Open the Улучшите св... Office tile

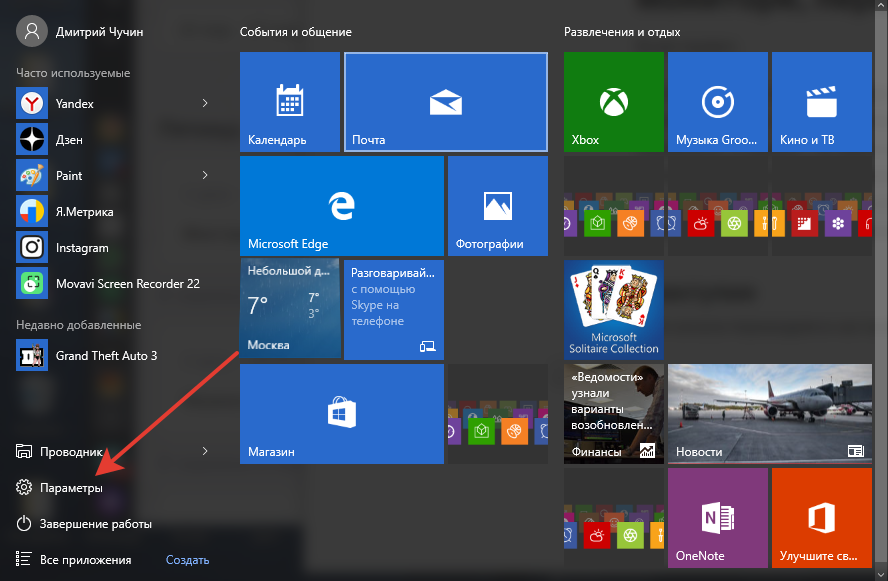[x=822, y=518]
